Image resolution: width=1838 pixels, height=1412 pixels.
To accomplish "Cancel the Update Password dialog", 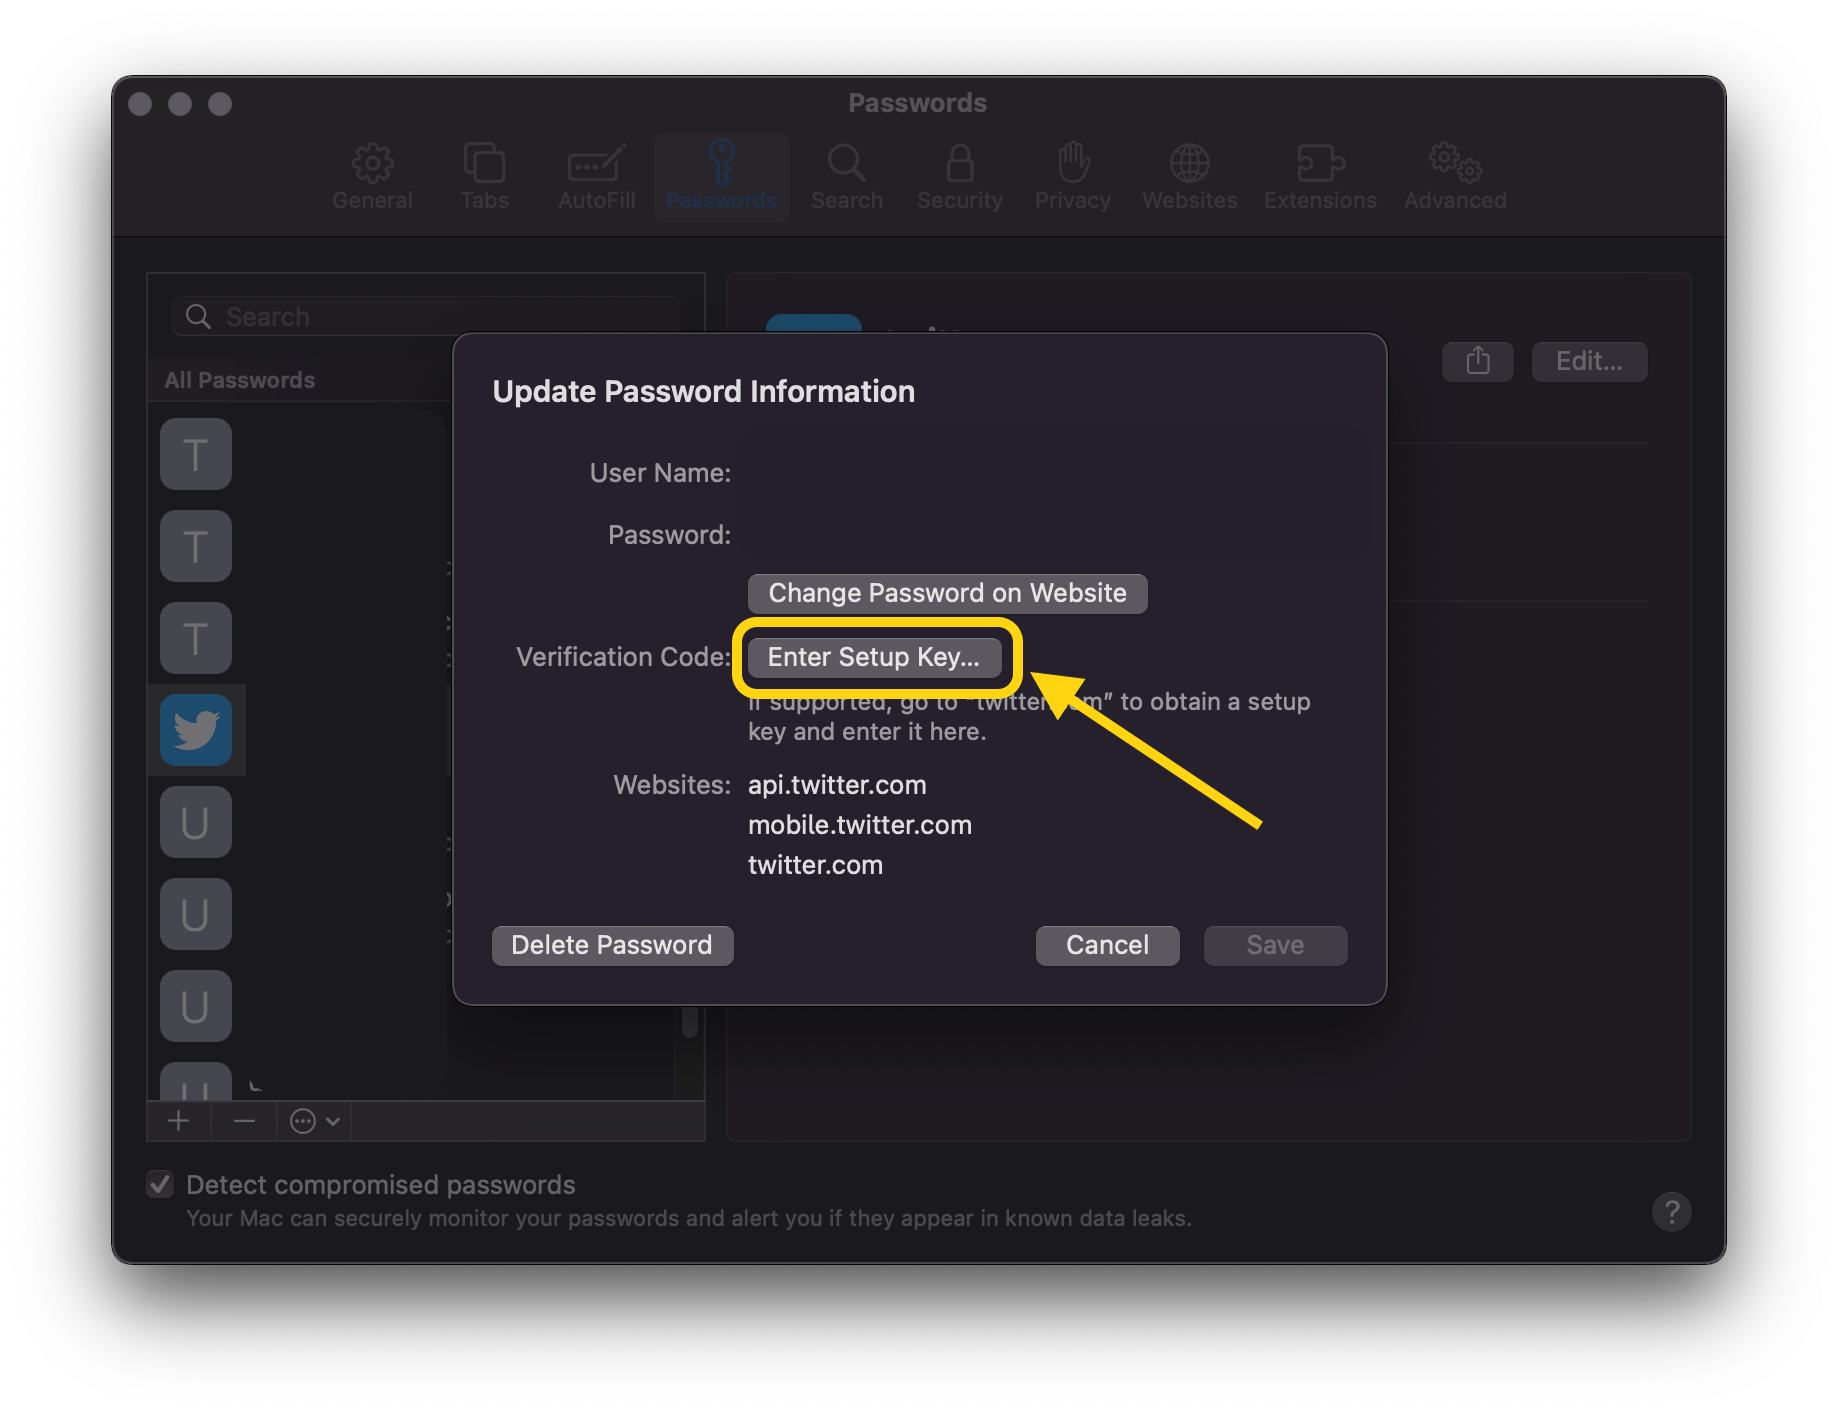I will click(x=1106, y=945).
